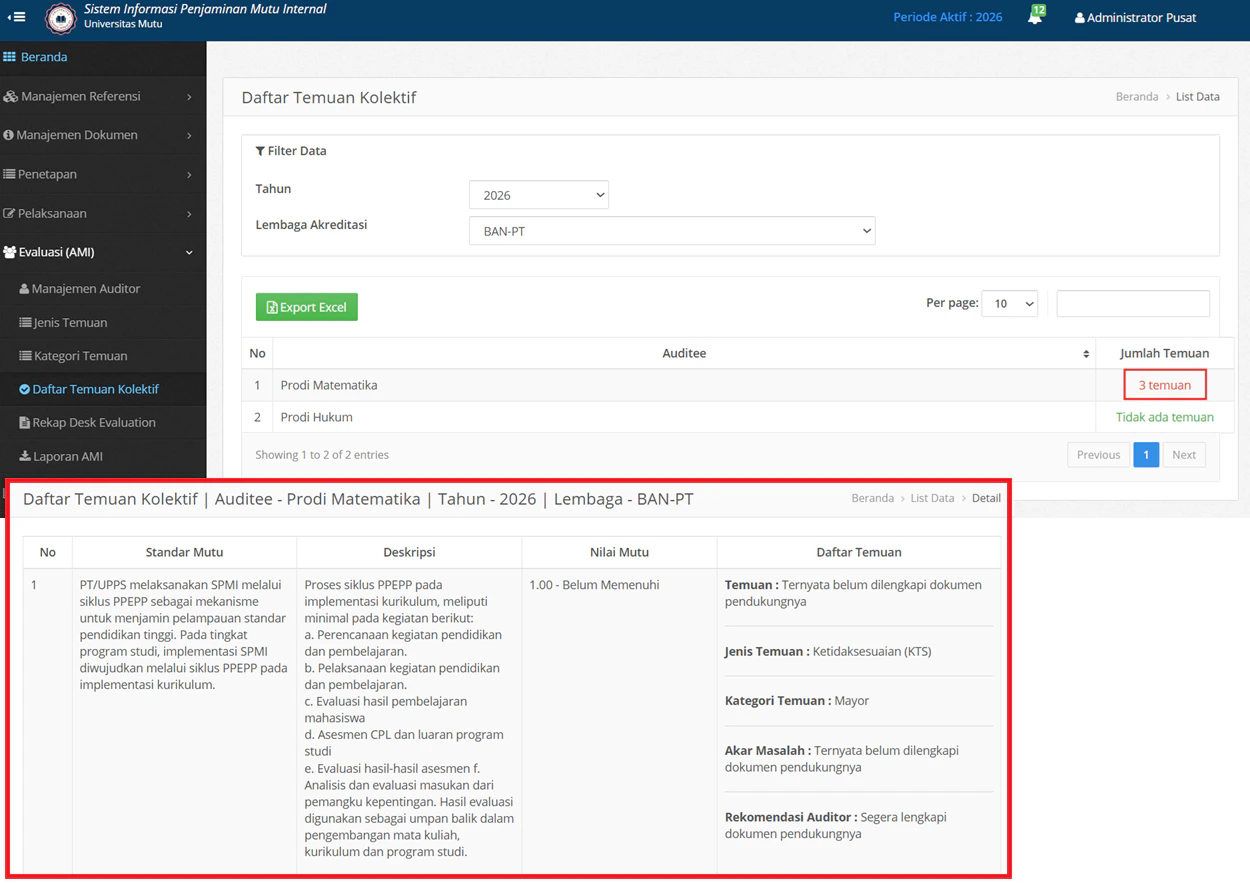
Task: Focus the table search input field
Action: pos(1133,303)
